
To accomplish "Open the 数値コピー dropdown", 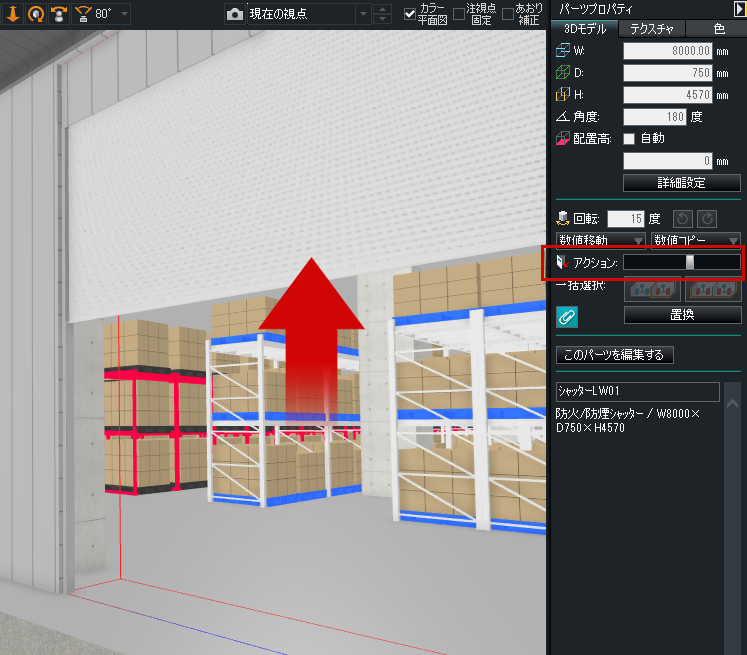I will pyautogui.click(x=695, y=240).
